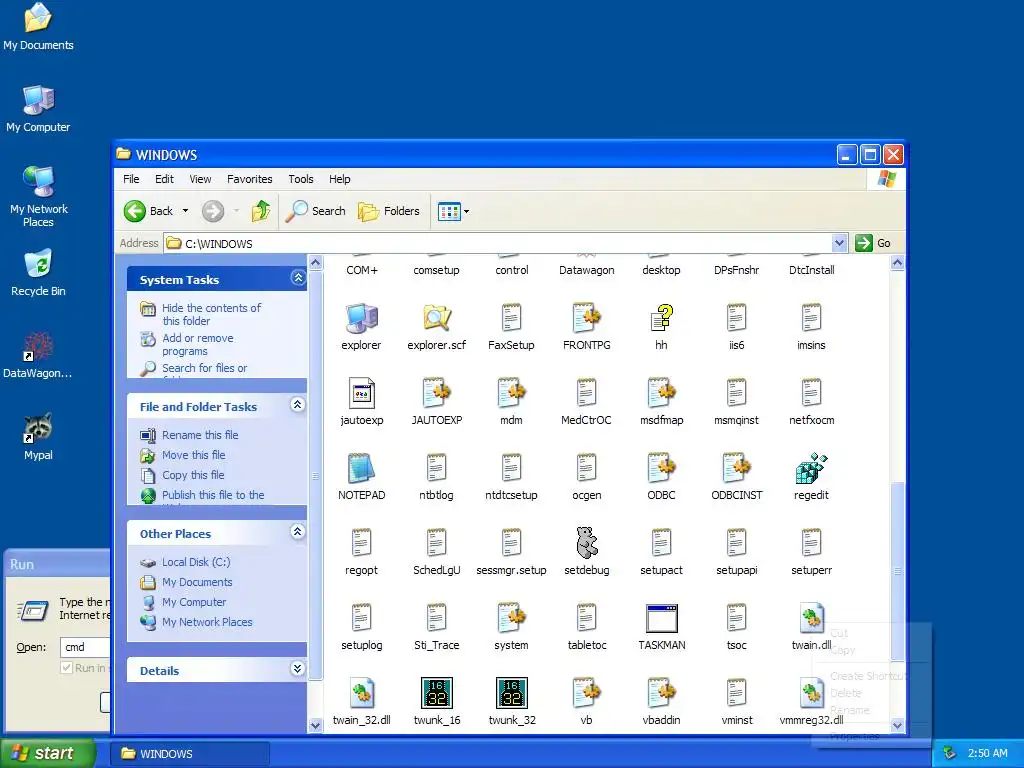Viewport: 1024px width, 768px height.
Task: Click the system tray clock
Action: click(x=987, y=754)
